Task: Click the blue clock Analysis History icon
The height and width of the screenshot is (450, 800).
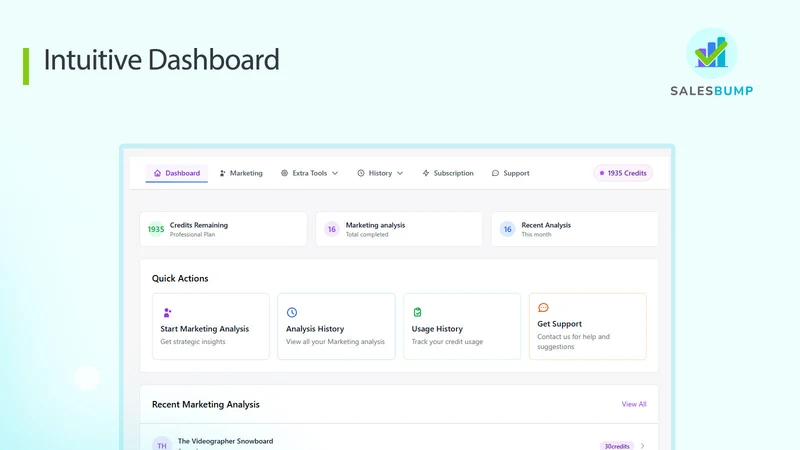Action: [x=292, y=312]
